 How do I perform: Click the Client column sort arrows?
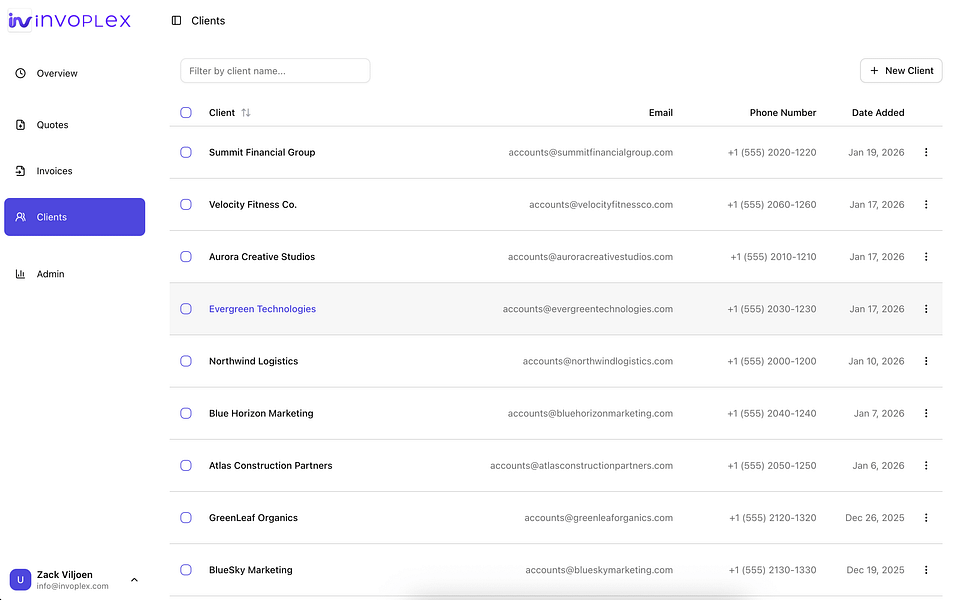point(246,113)
